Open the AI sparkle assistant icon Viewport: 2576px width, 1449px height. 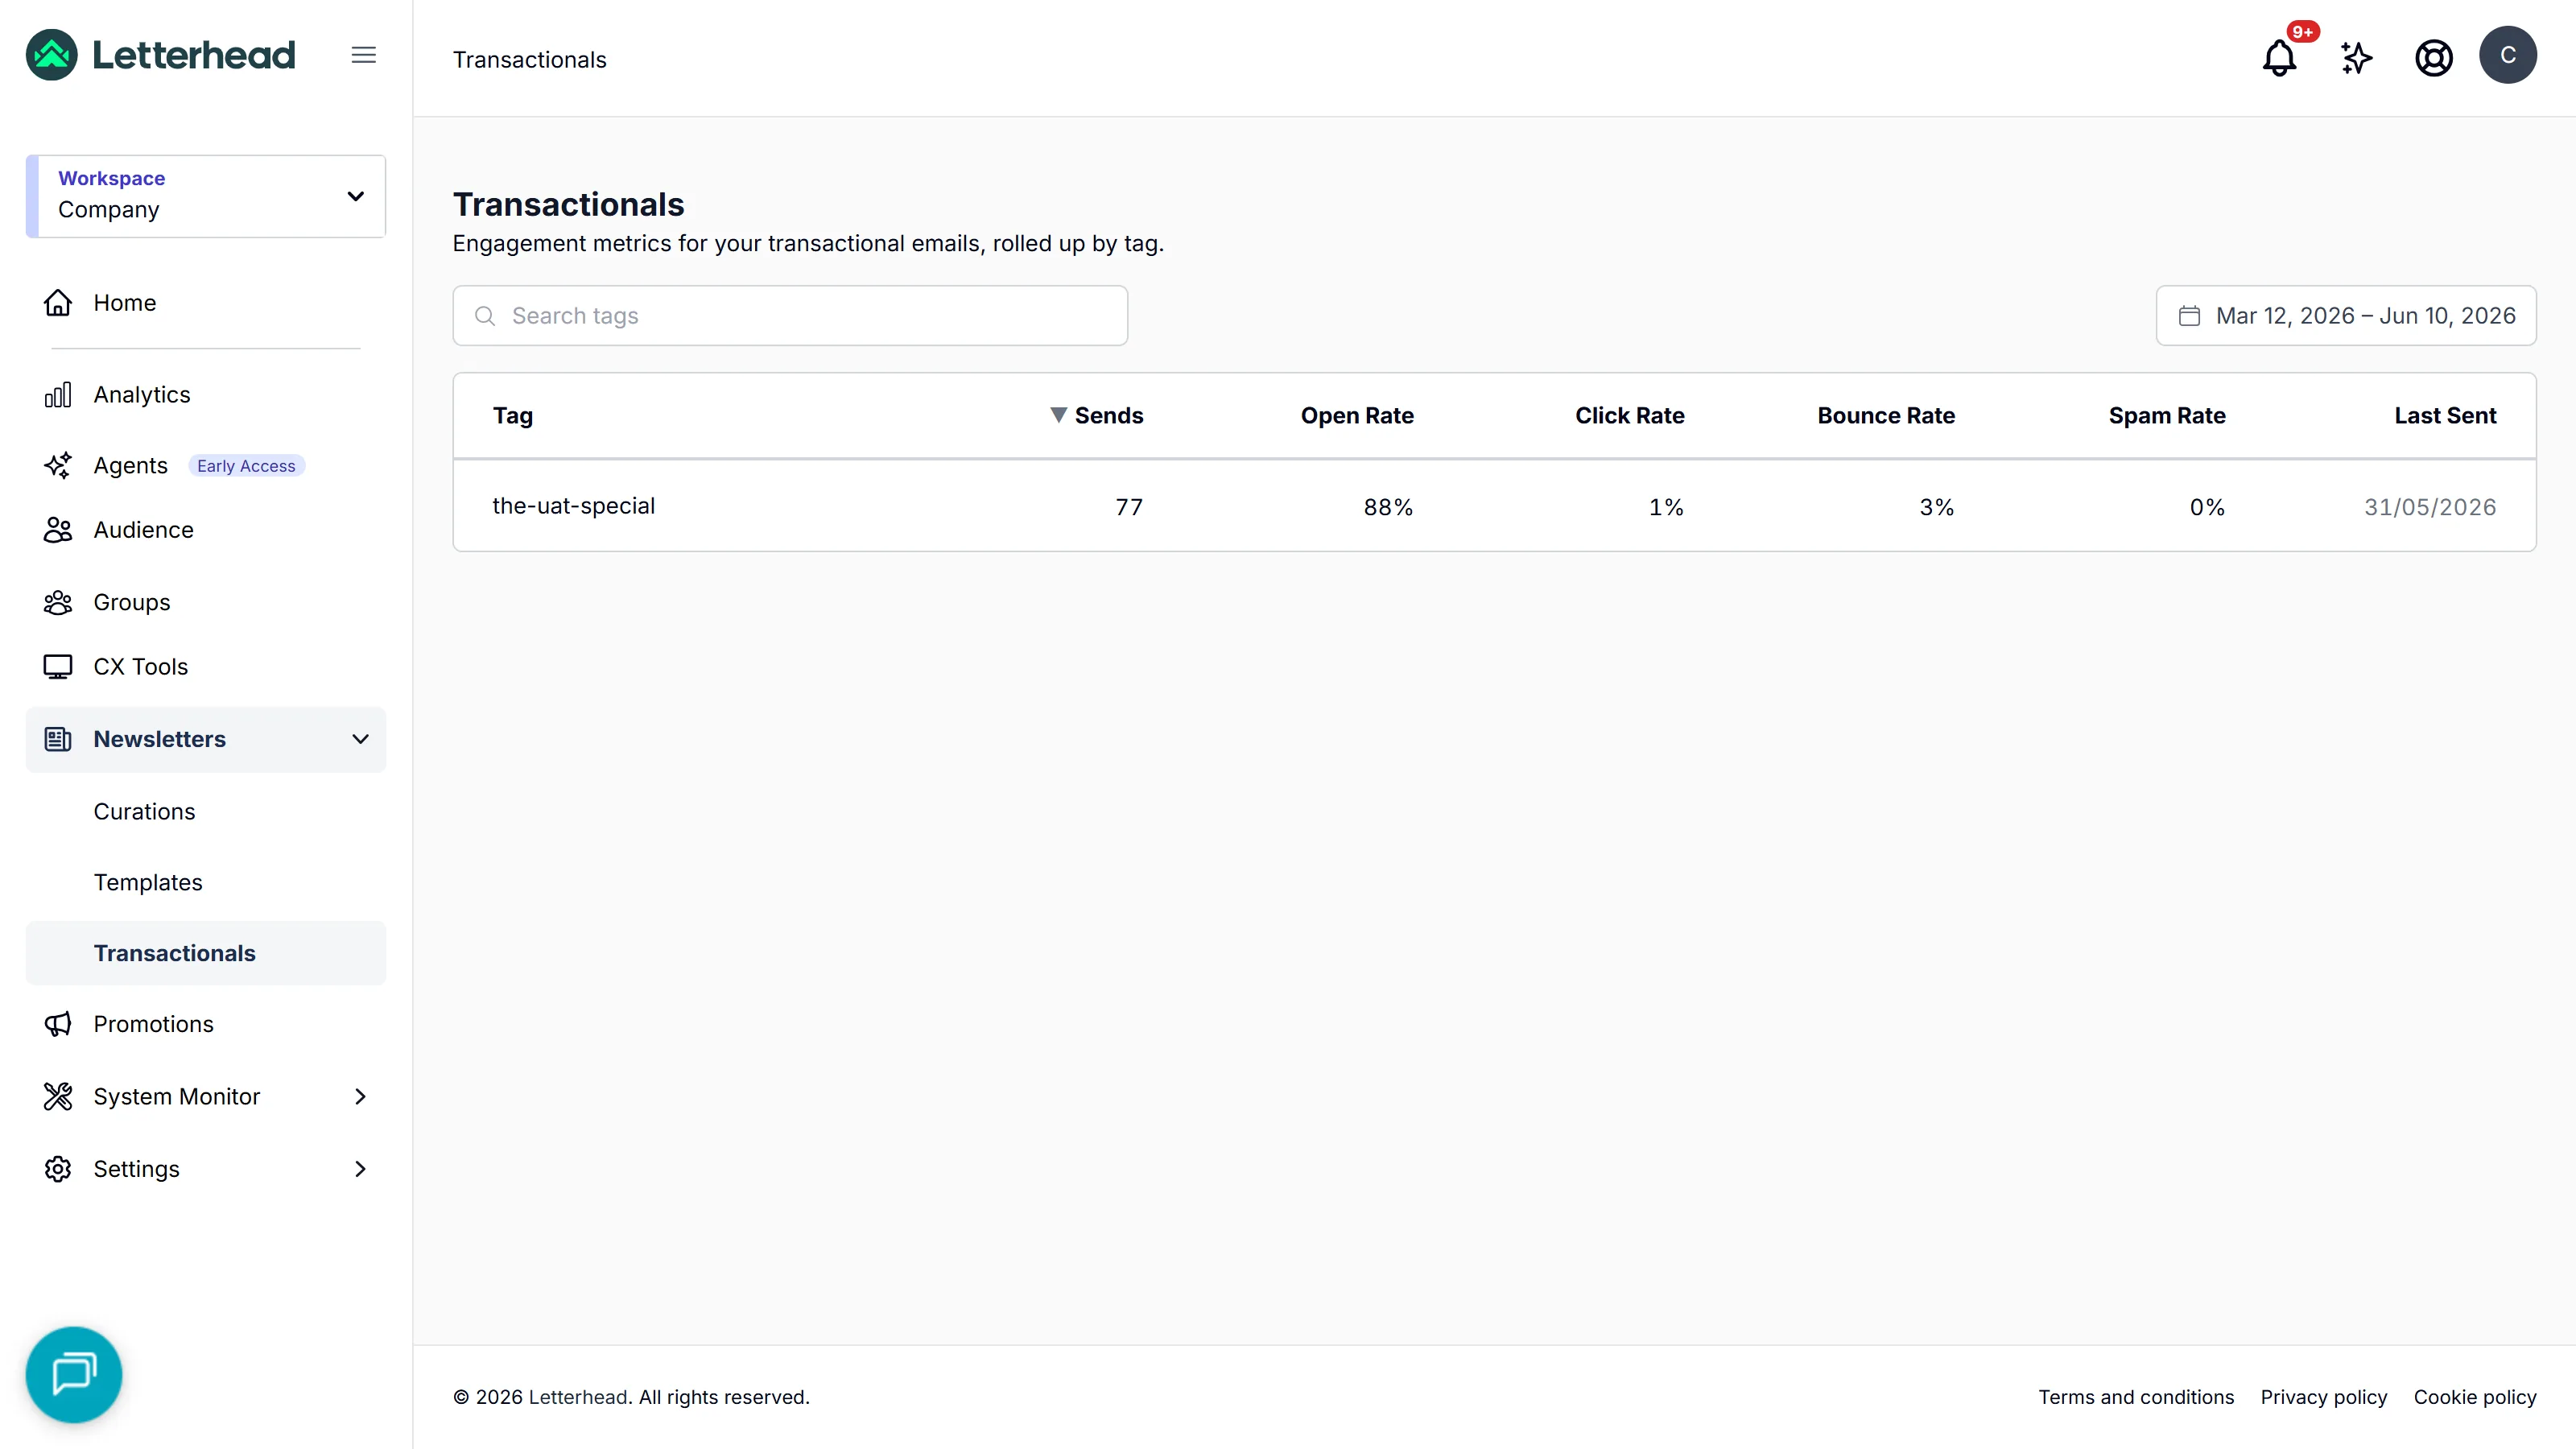(x=2356, y=57)
